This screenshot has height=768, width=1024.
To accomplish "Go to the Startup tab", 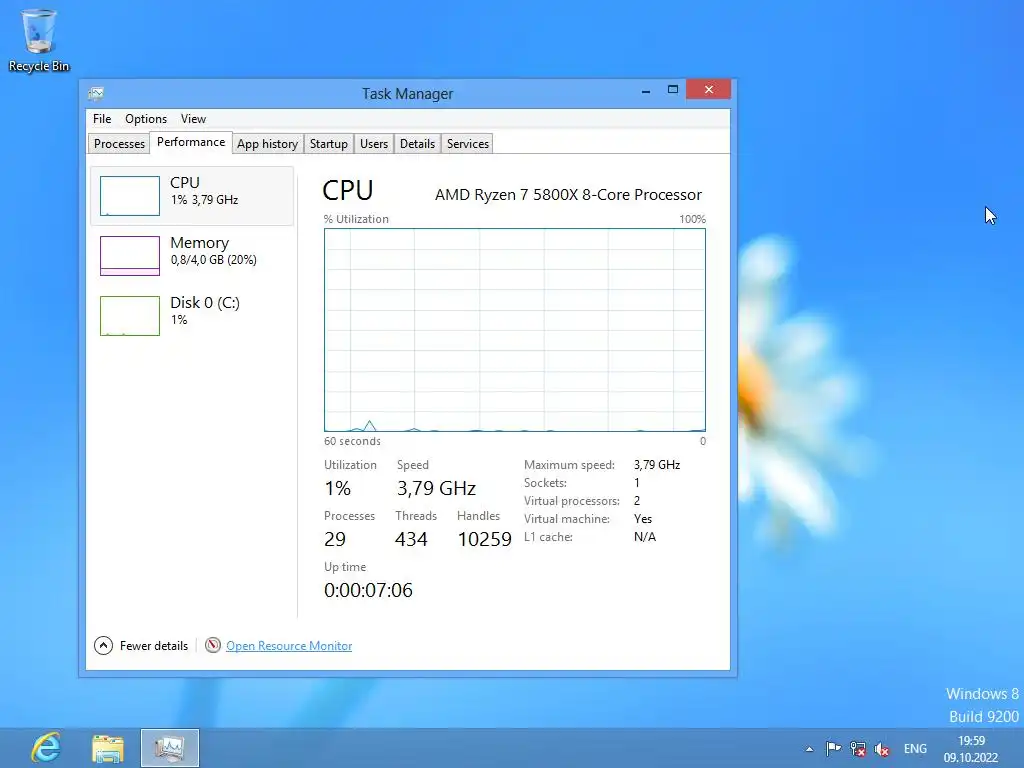I will coord(328,144).
